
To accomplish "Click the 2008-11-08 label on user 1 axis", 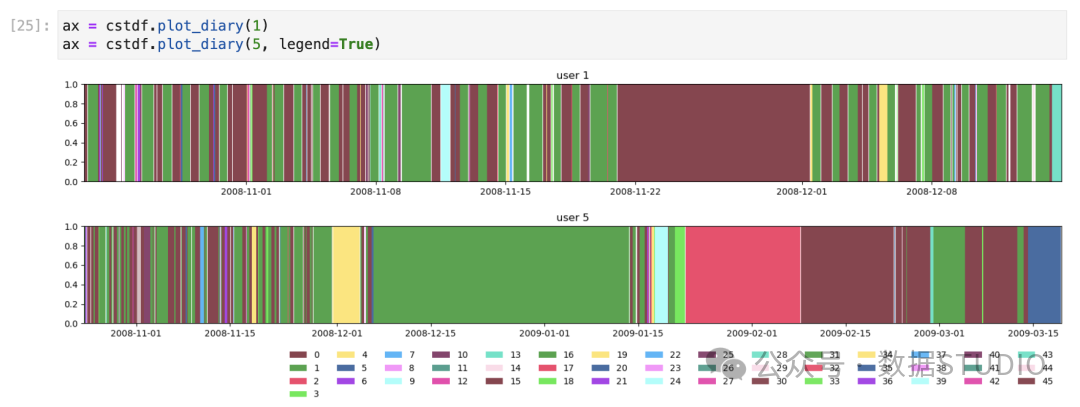I will (x=377, y=192).
